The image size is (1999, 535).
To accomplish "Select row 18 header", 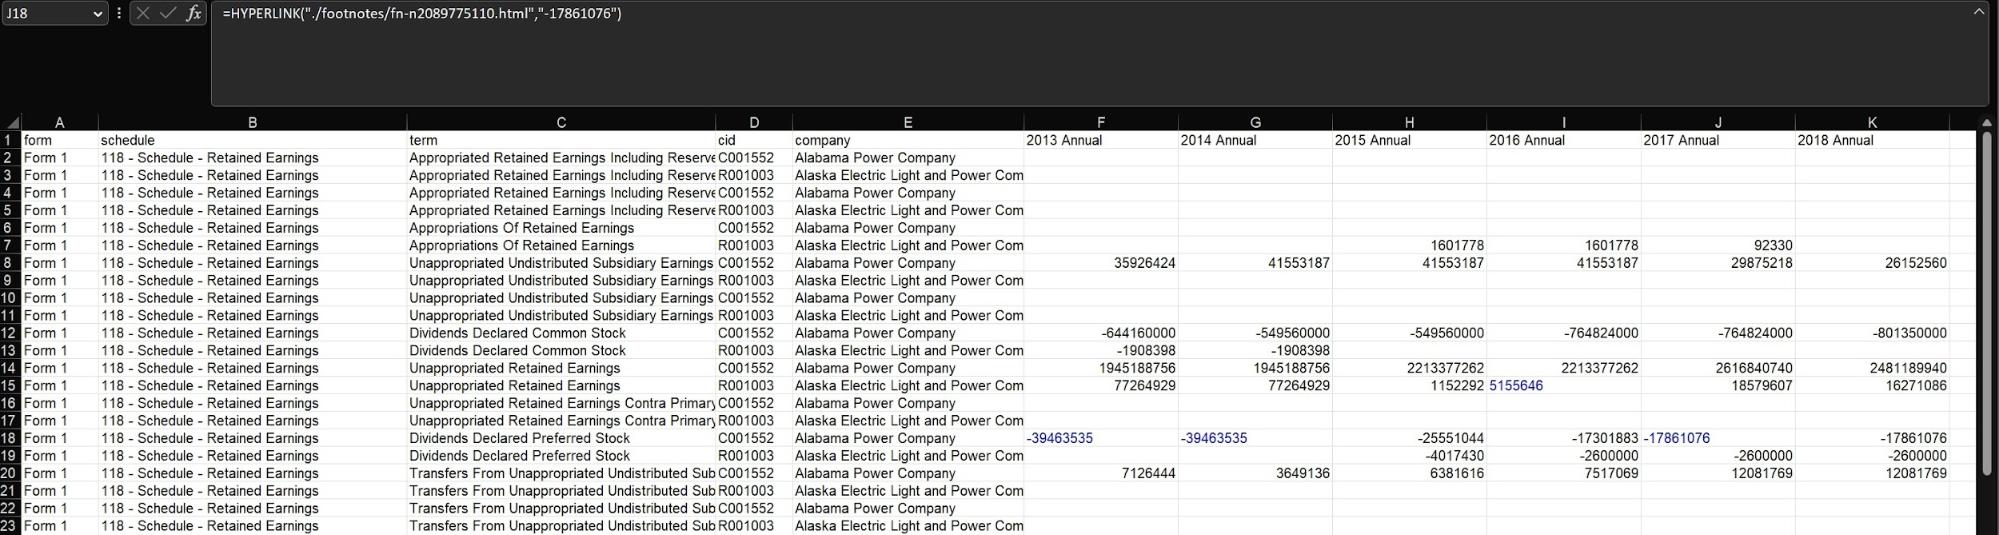I will click(x=11, y=438).
